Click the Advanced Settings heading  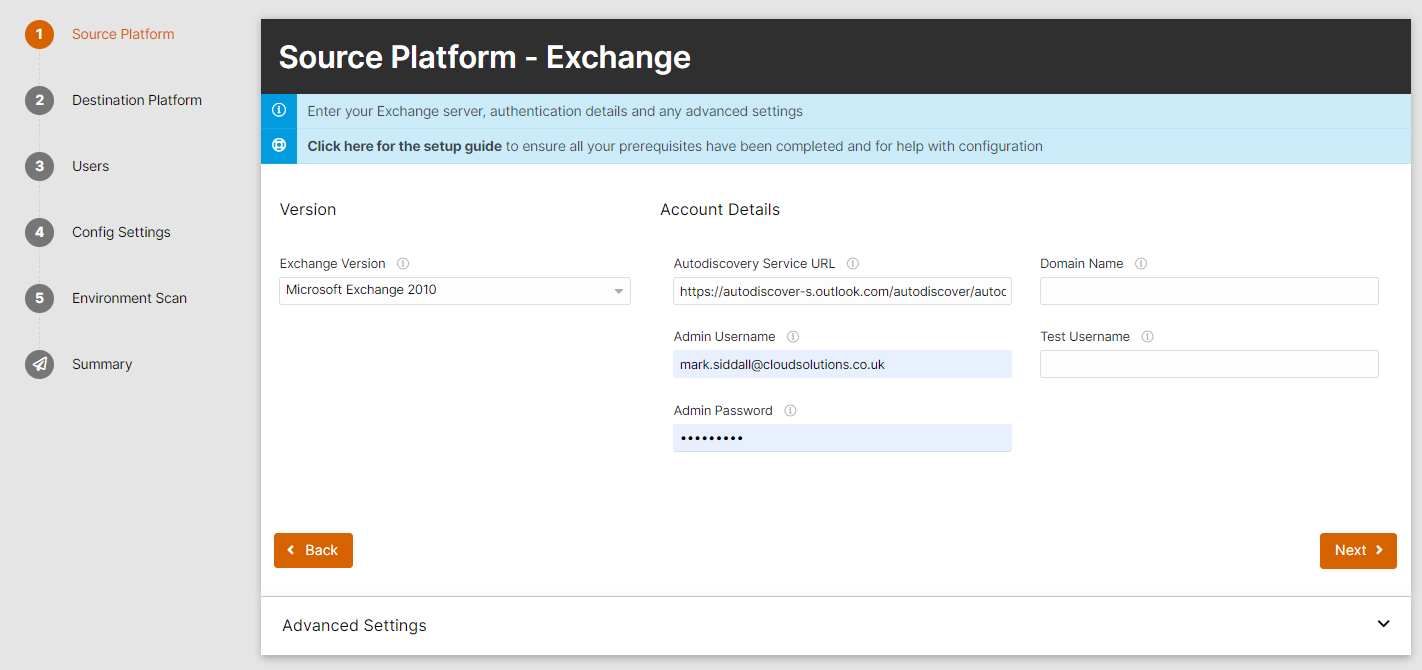pyautogui.click(x=354, y=625)
